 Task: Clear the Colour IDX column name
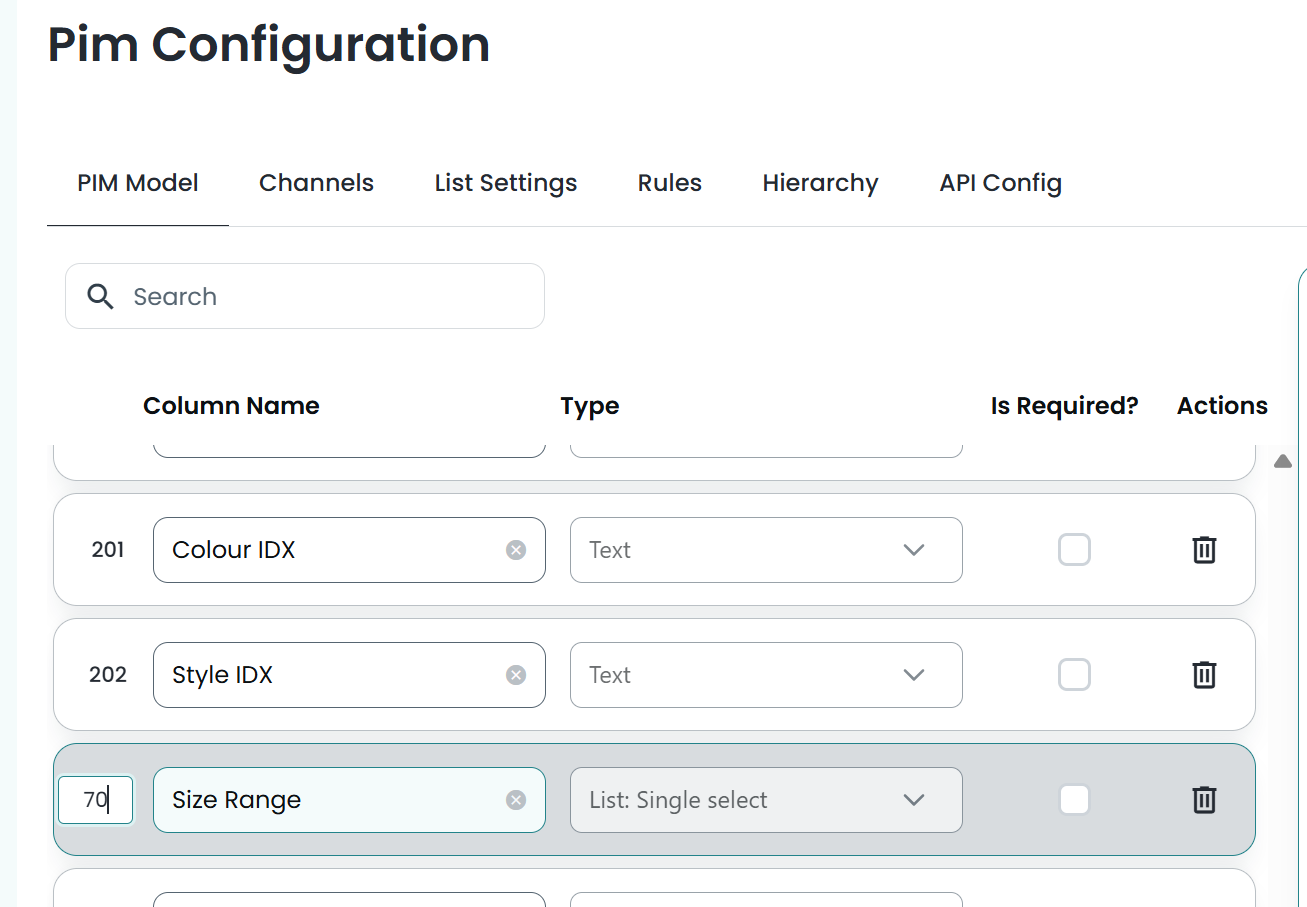click(516, 550)
